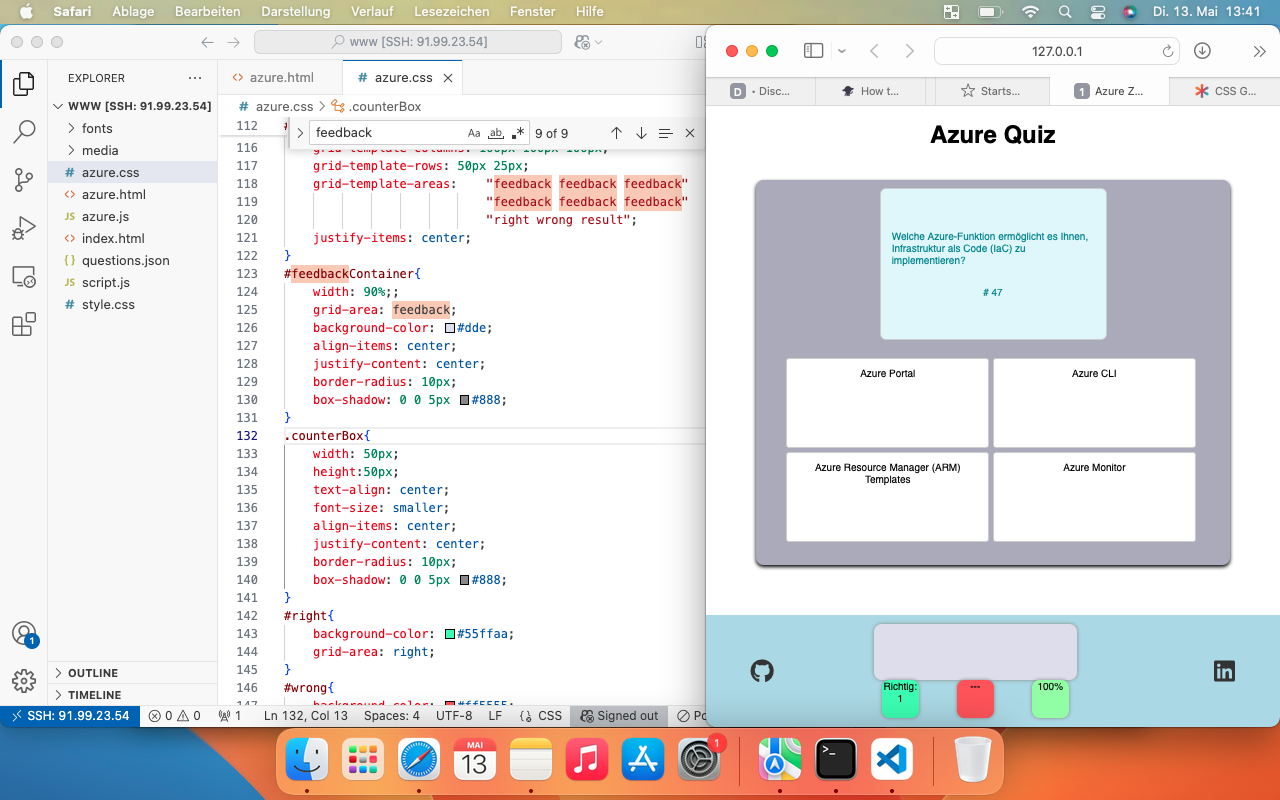Expand replace field in find widget

(x=300, y=133)
